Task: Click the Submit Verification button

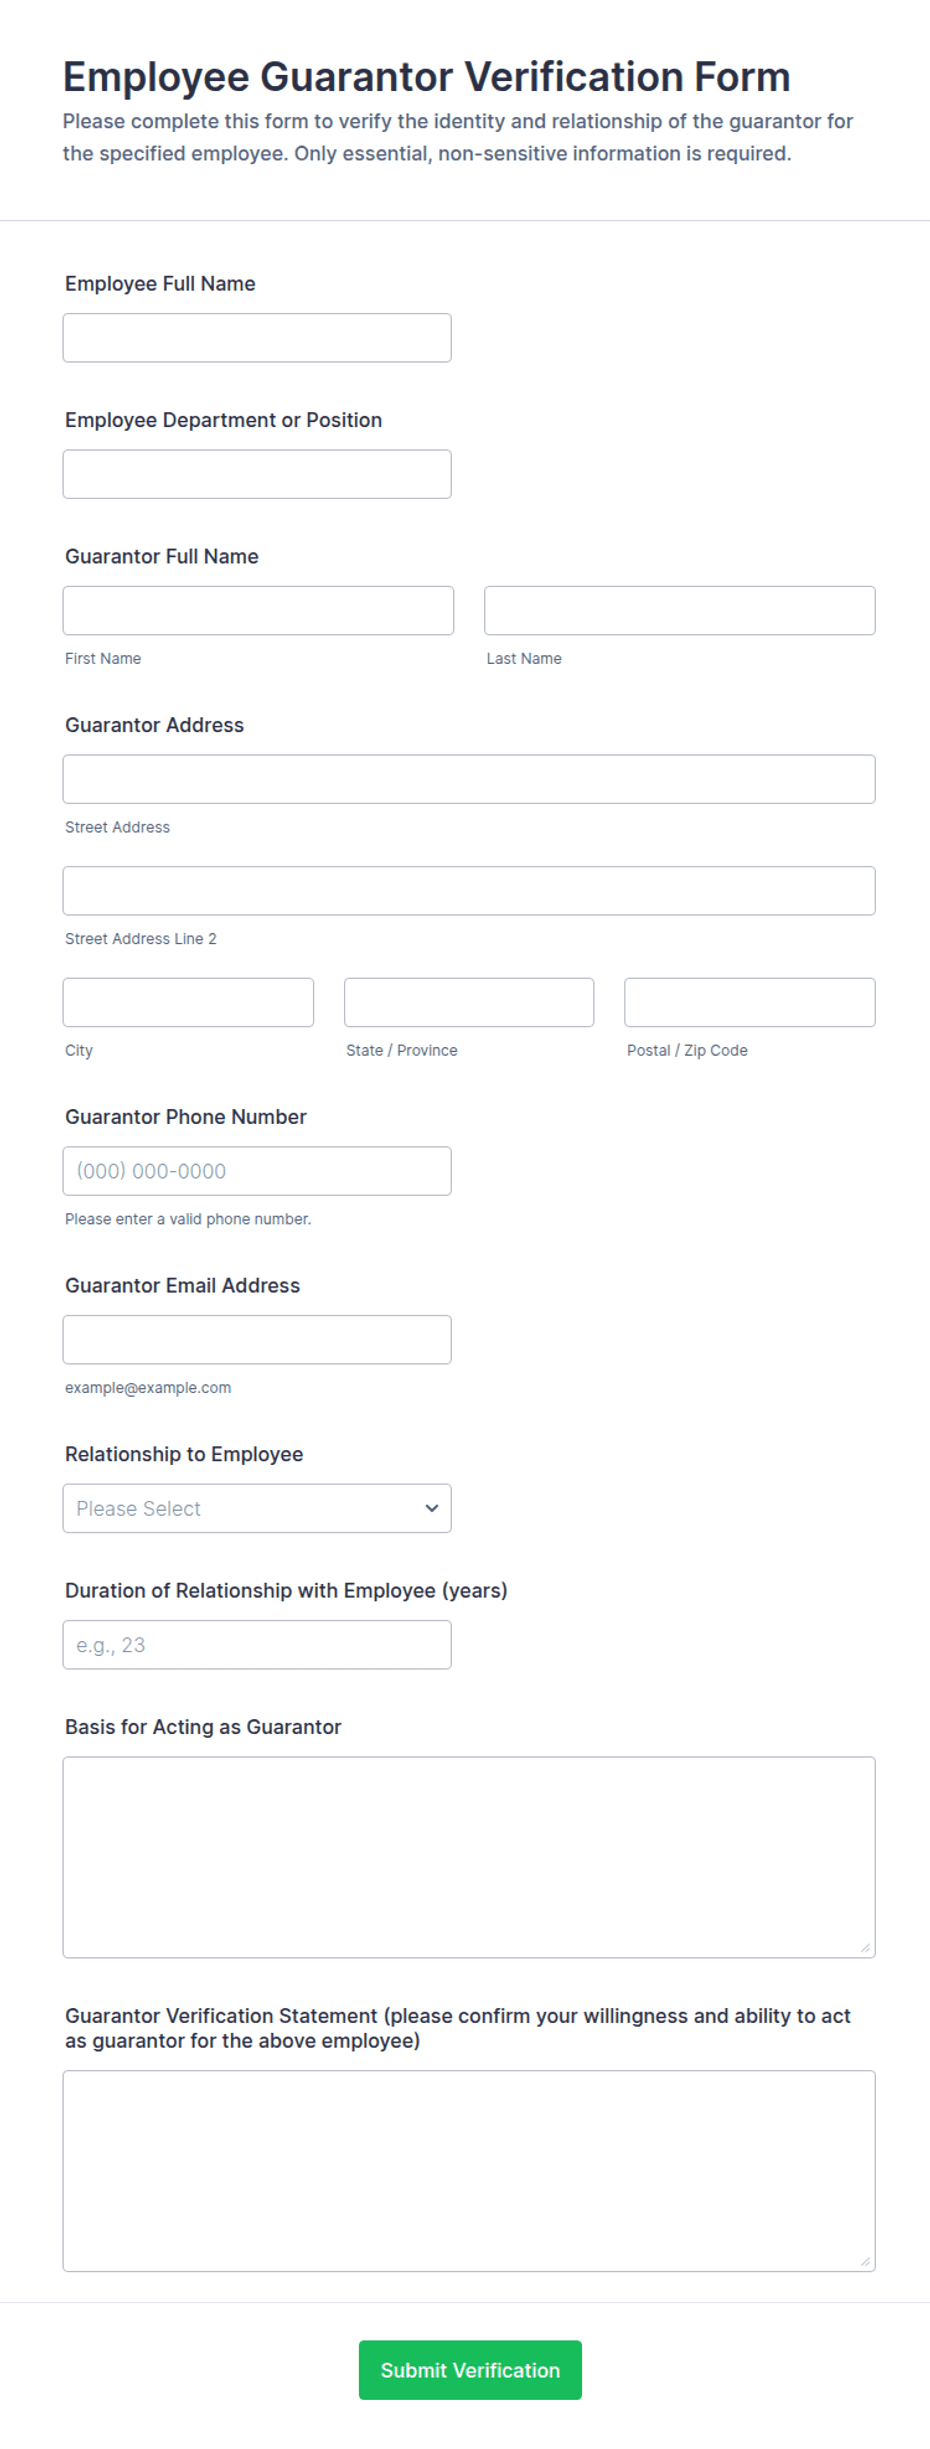Action: pyautogui.click(x=469, y=2370)
